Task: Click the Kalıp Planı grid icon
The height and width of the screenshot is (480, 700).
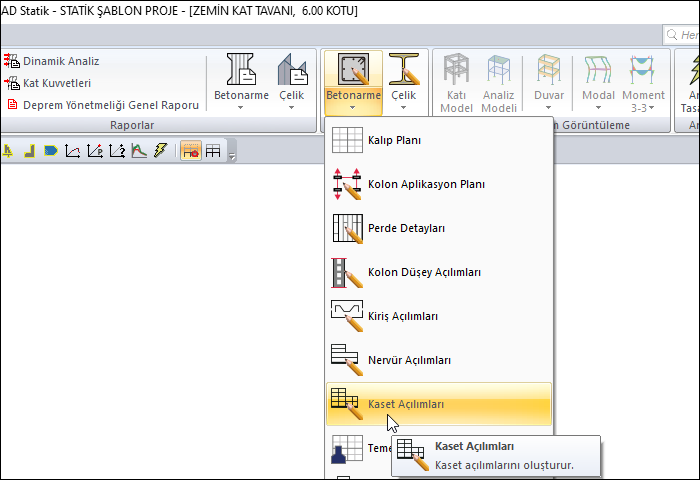Action: pyautogui.click(x=347, y=140)
